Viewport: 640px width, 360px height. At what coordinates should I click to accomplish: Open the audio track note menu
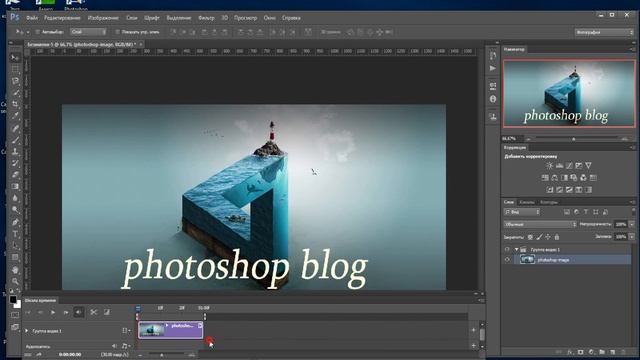(x=126, y=346)
